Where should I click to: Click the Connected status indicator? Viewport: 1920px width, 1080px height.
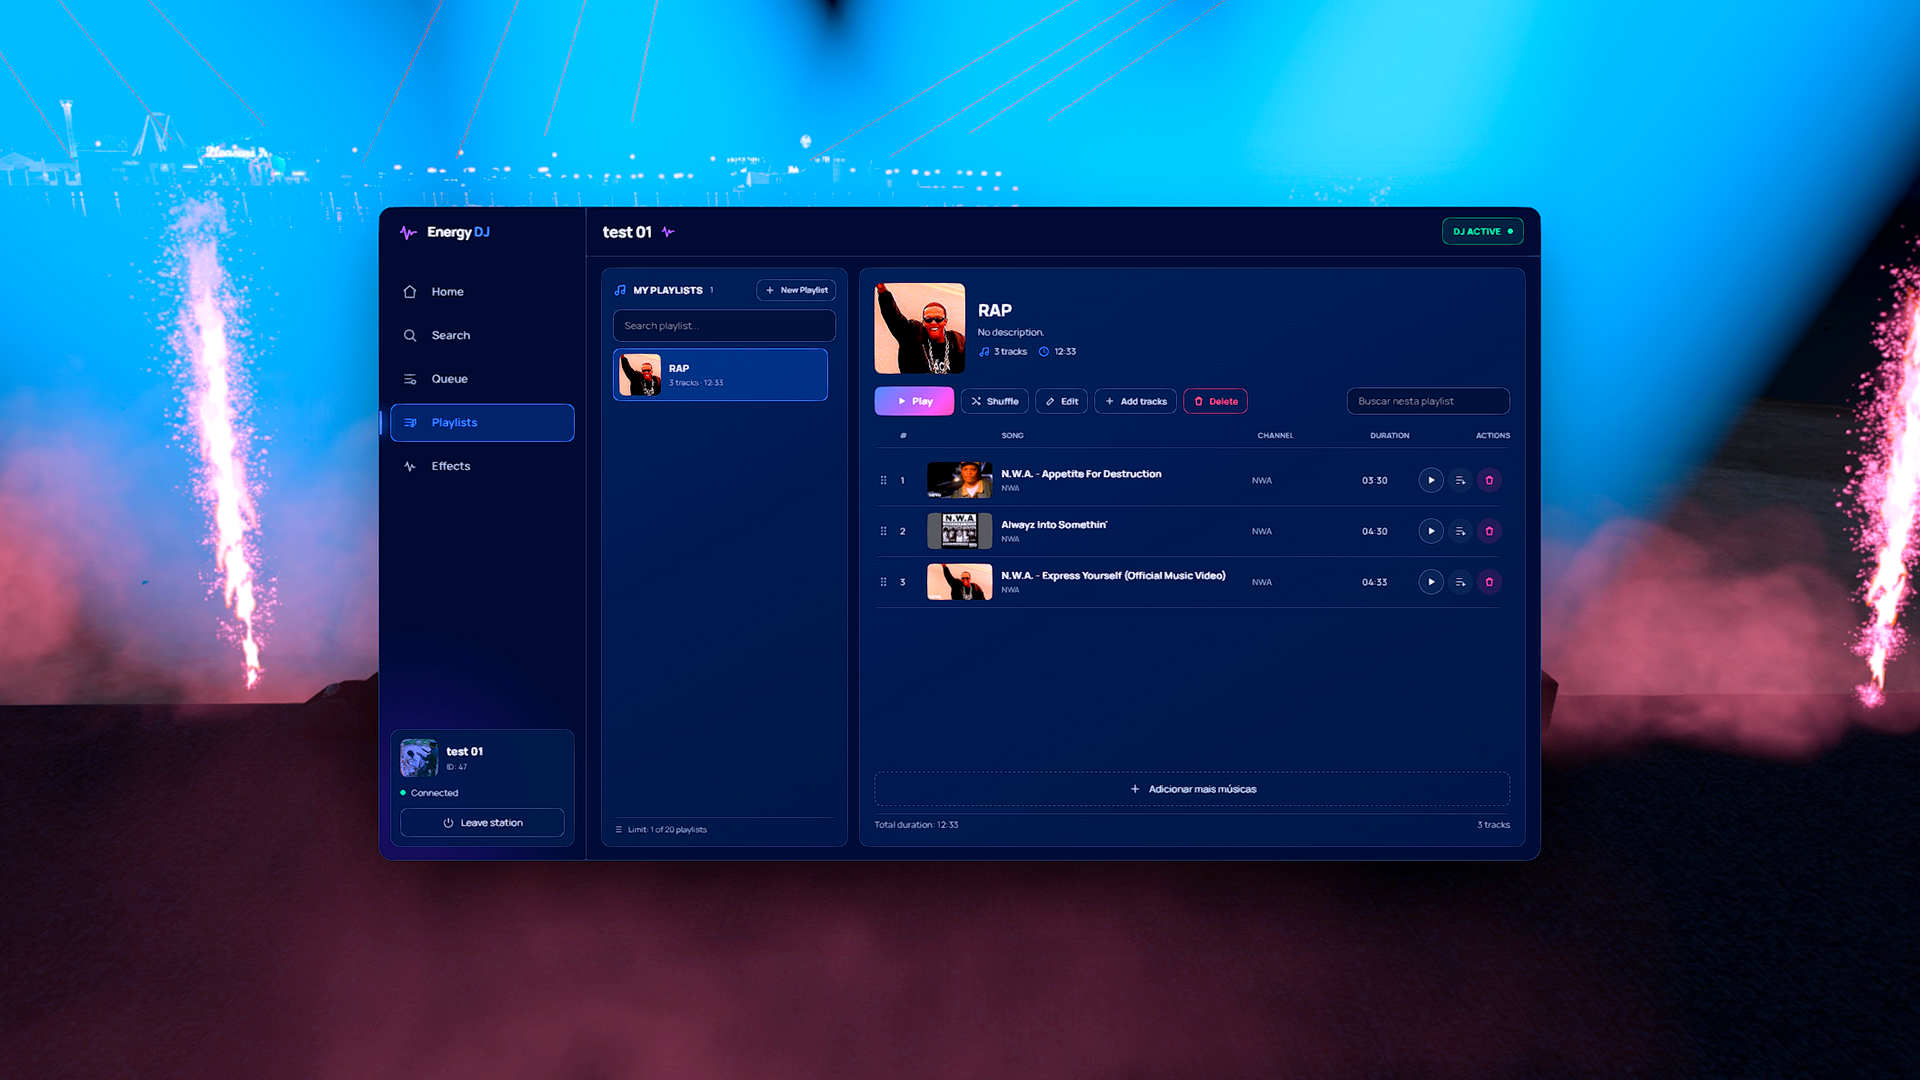pos(429,793)
